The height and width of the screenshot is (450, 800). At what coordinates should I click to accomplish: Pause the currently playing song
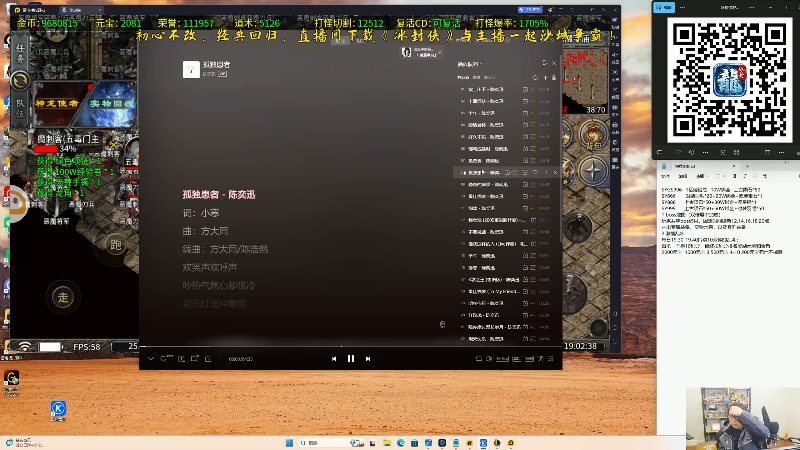tap(351, 359)
